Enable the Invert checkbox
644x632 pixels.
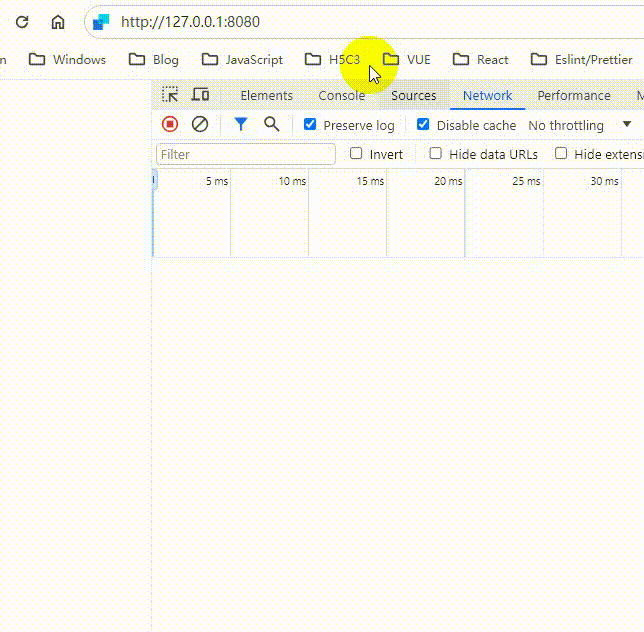(356, 154)
